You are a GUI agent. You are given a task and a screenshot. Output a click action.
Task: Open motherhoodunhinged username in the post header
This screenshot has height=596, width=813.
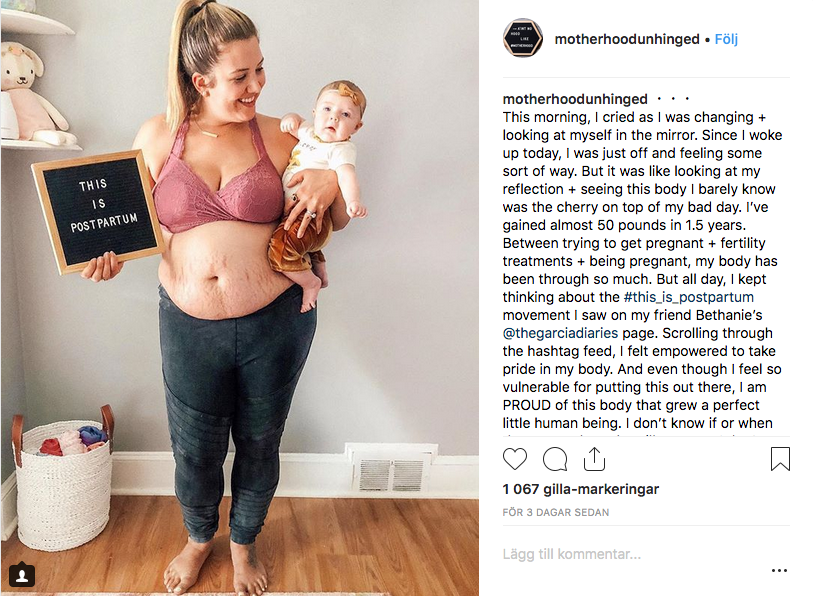click(x=627, y=39)
